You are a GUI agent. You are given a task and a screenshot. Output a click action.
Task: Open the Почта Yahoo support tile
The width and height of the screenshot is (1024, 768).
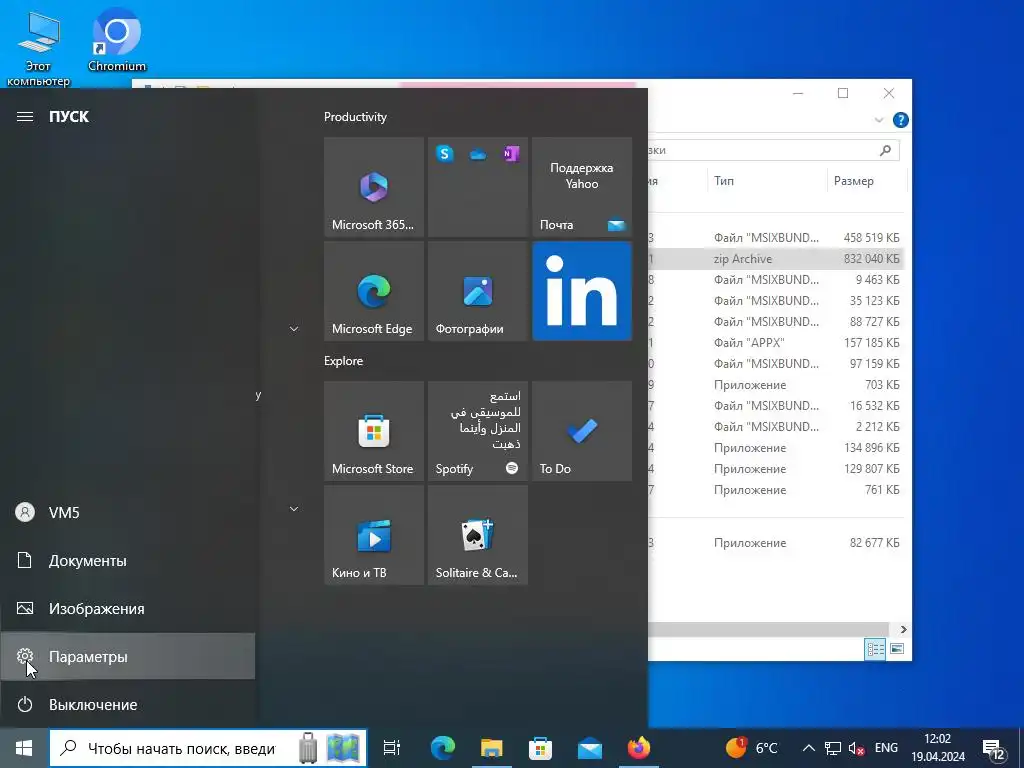[582, 187]
